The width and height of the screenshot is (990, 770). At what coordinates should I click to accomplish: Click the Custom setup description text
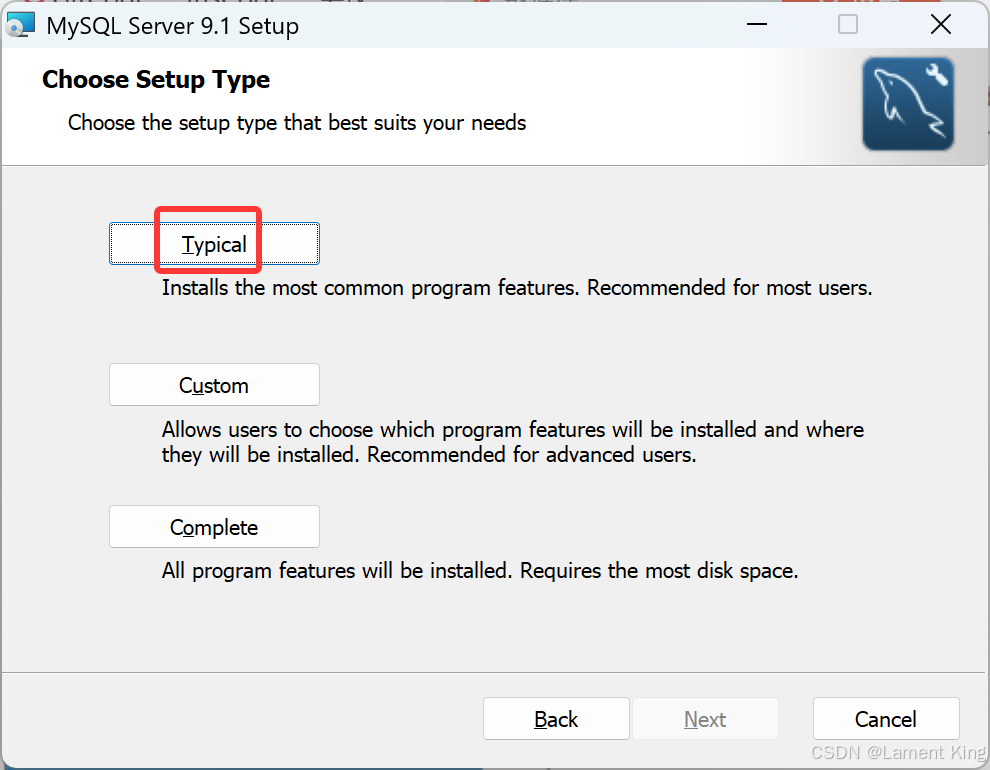pyautogui.click(x=512, y=441)
